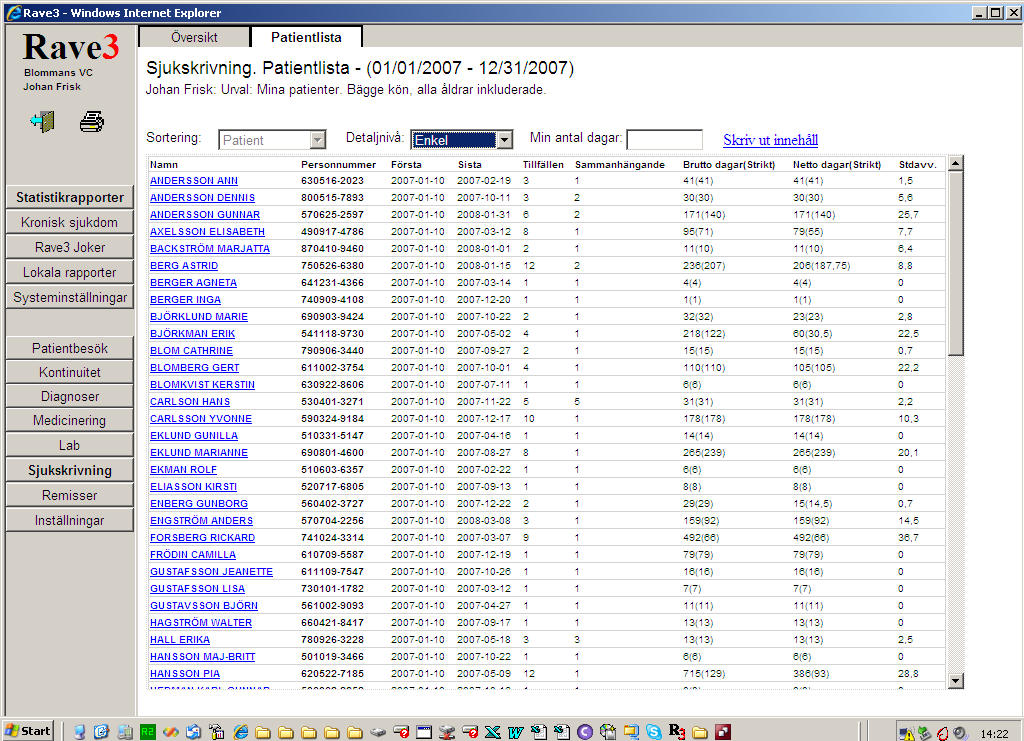The height and width of the screenshot is (741, 1024).
Task: Open patient CARLSSON YVONNE
Action: click(201, 418)
